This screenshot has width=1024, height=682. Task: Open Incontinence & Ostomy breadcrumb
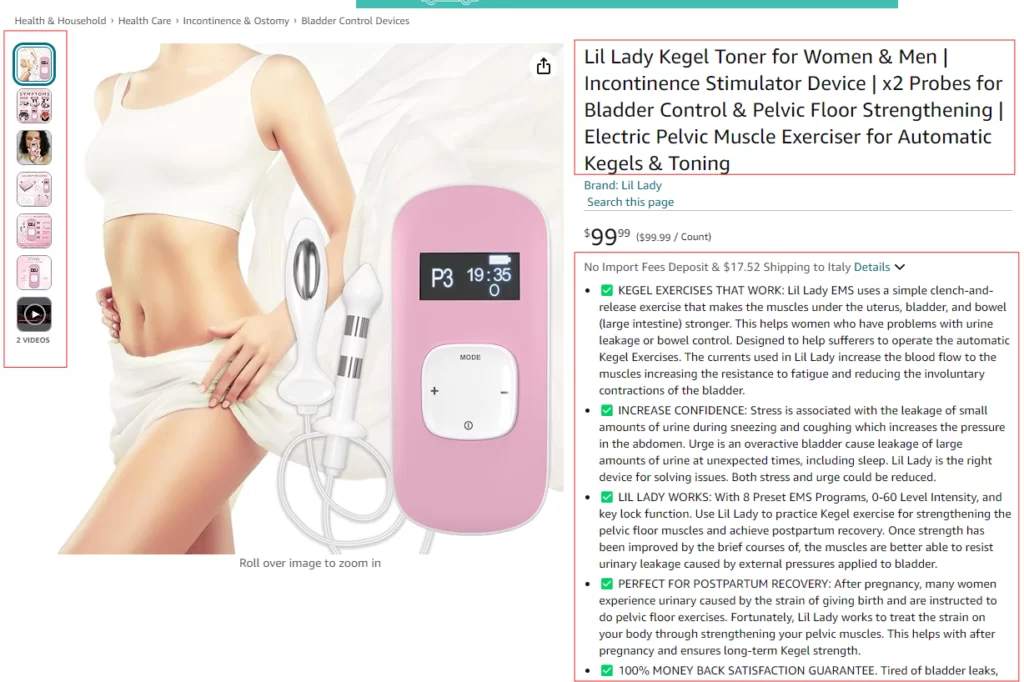point(236,21)
